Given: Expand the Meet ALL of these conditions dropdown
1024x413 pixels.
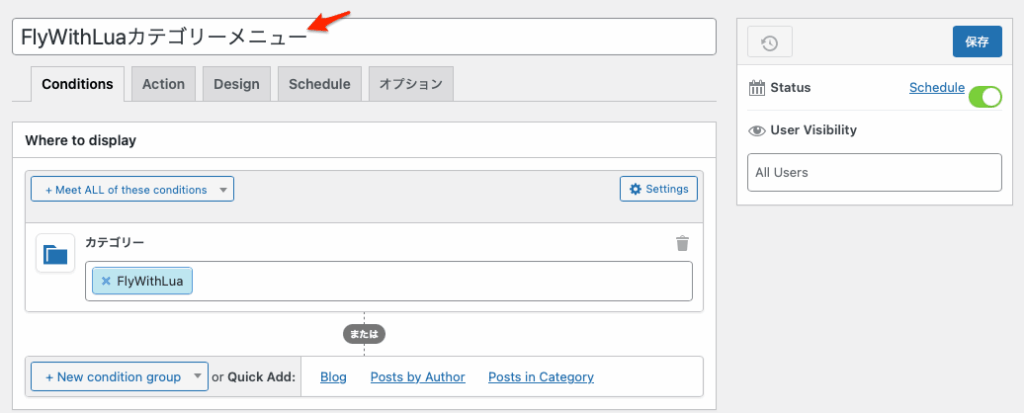Looking at the screenshot, I should pos(132,190).
